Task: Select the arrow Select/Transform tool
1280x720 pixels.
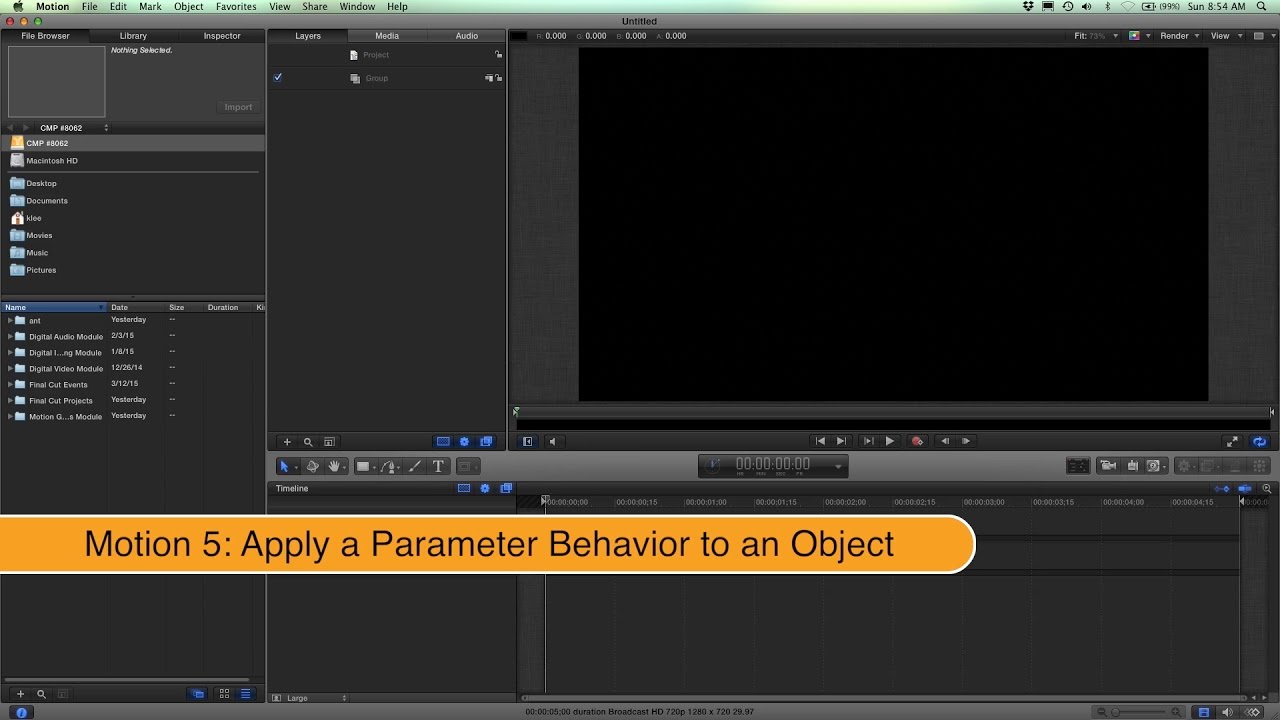Action: [x=284, y=466]
